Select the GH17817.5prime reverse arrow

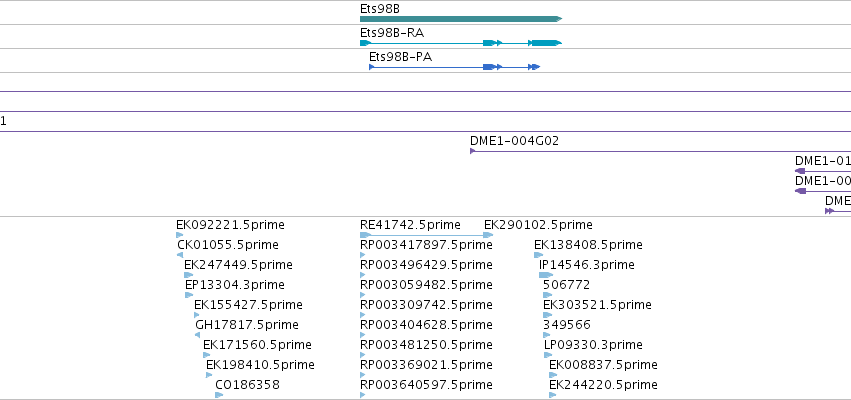(x=198, y=335)
